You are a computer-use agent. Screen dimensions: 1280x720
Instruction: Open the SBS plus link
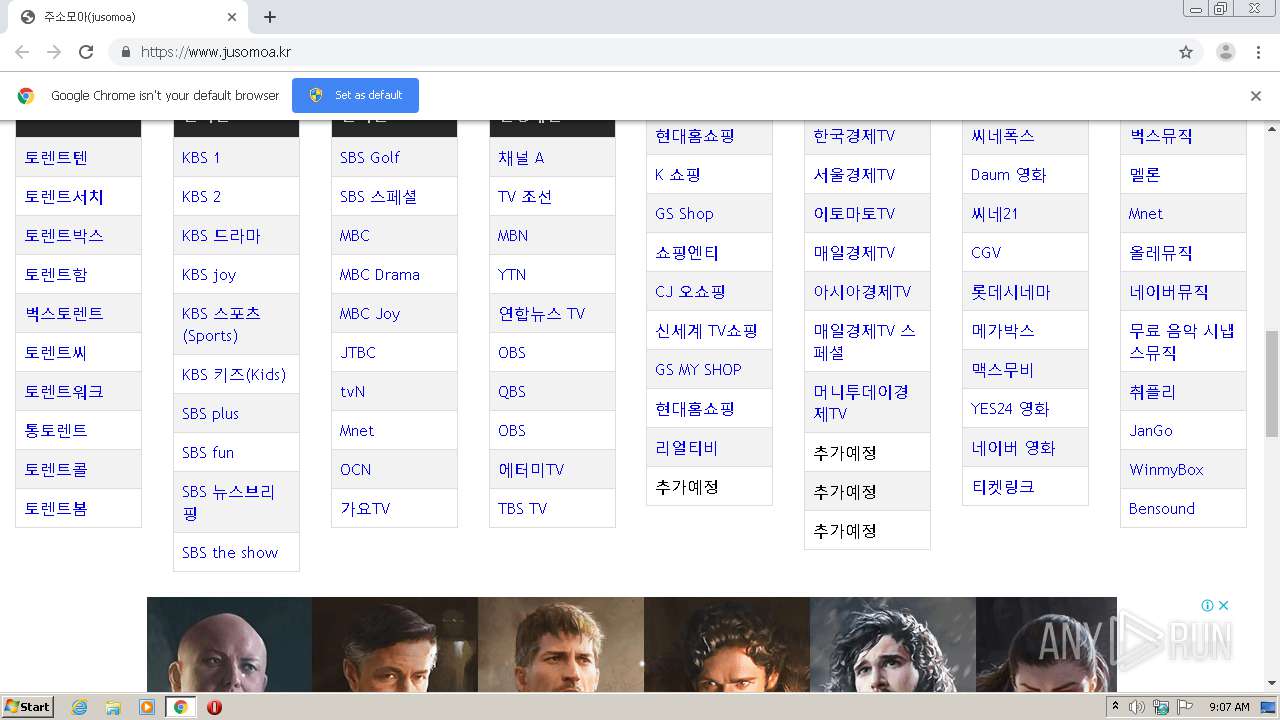[x=210, y=414]
